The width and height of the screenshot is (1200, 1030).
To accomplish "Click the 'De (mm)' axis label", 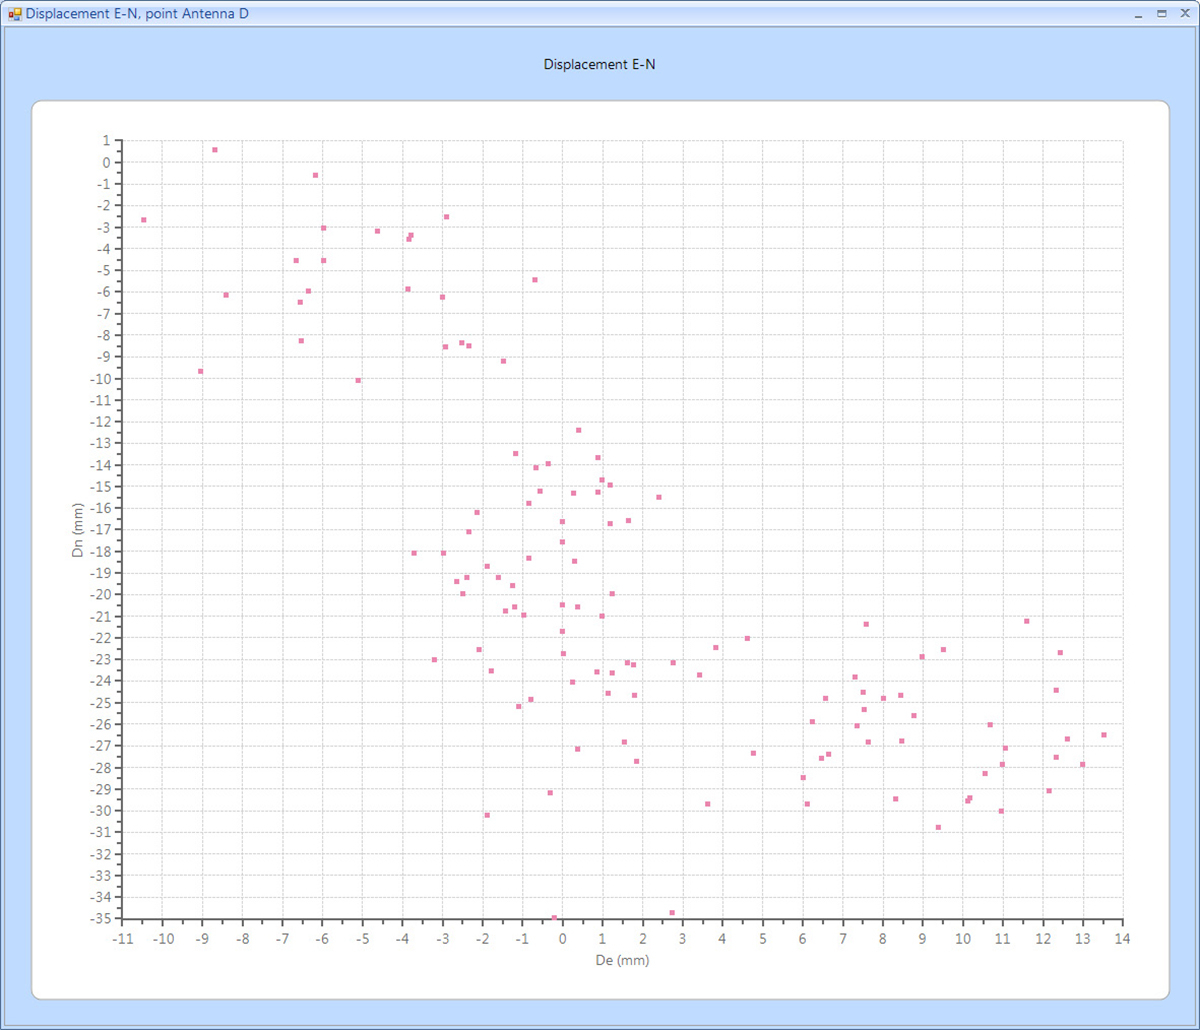I will [x=622, y=960].
